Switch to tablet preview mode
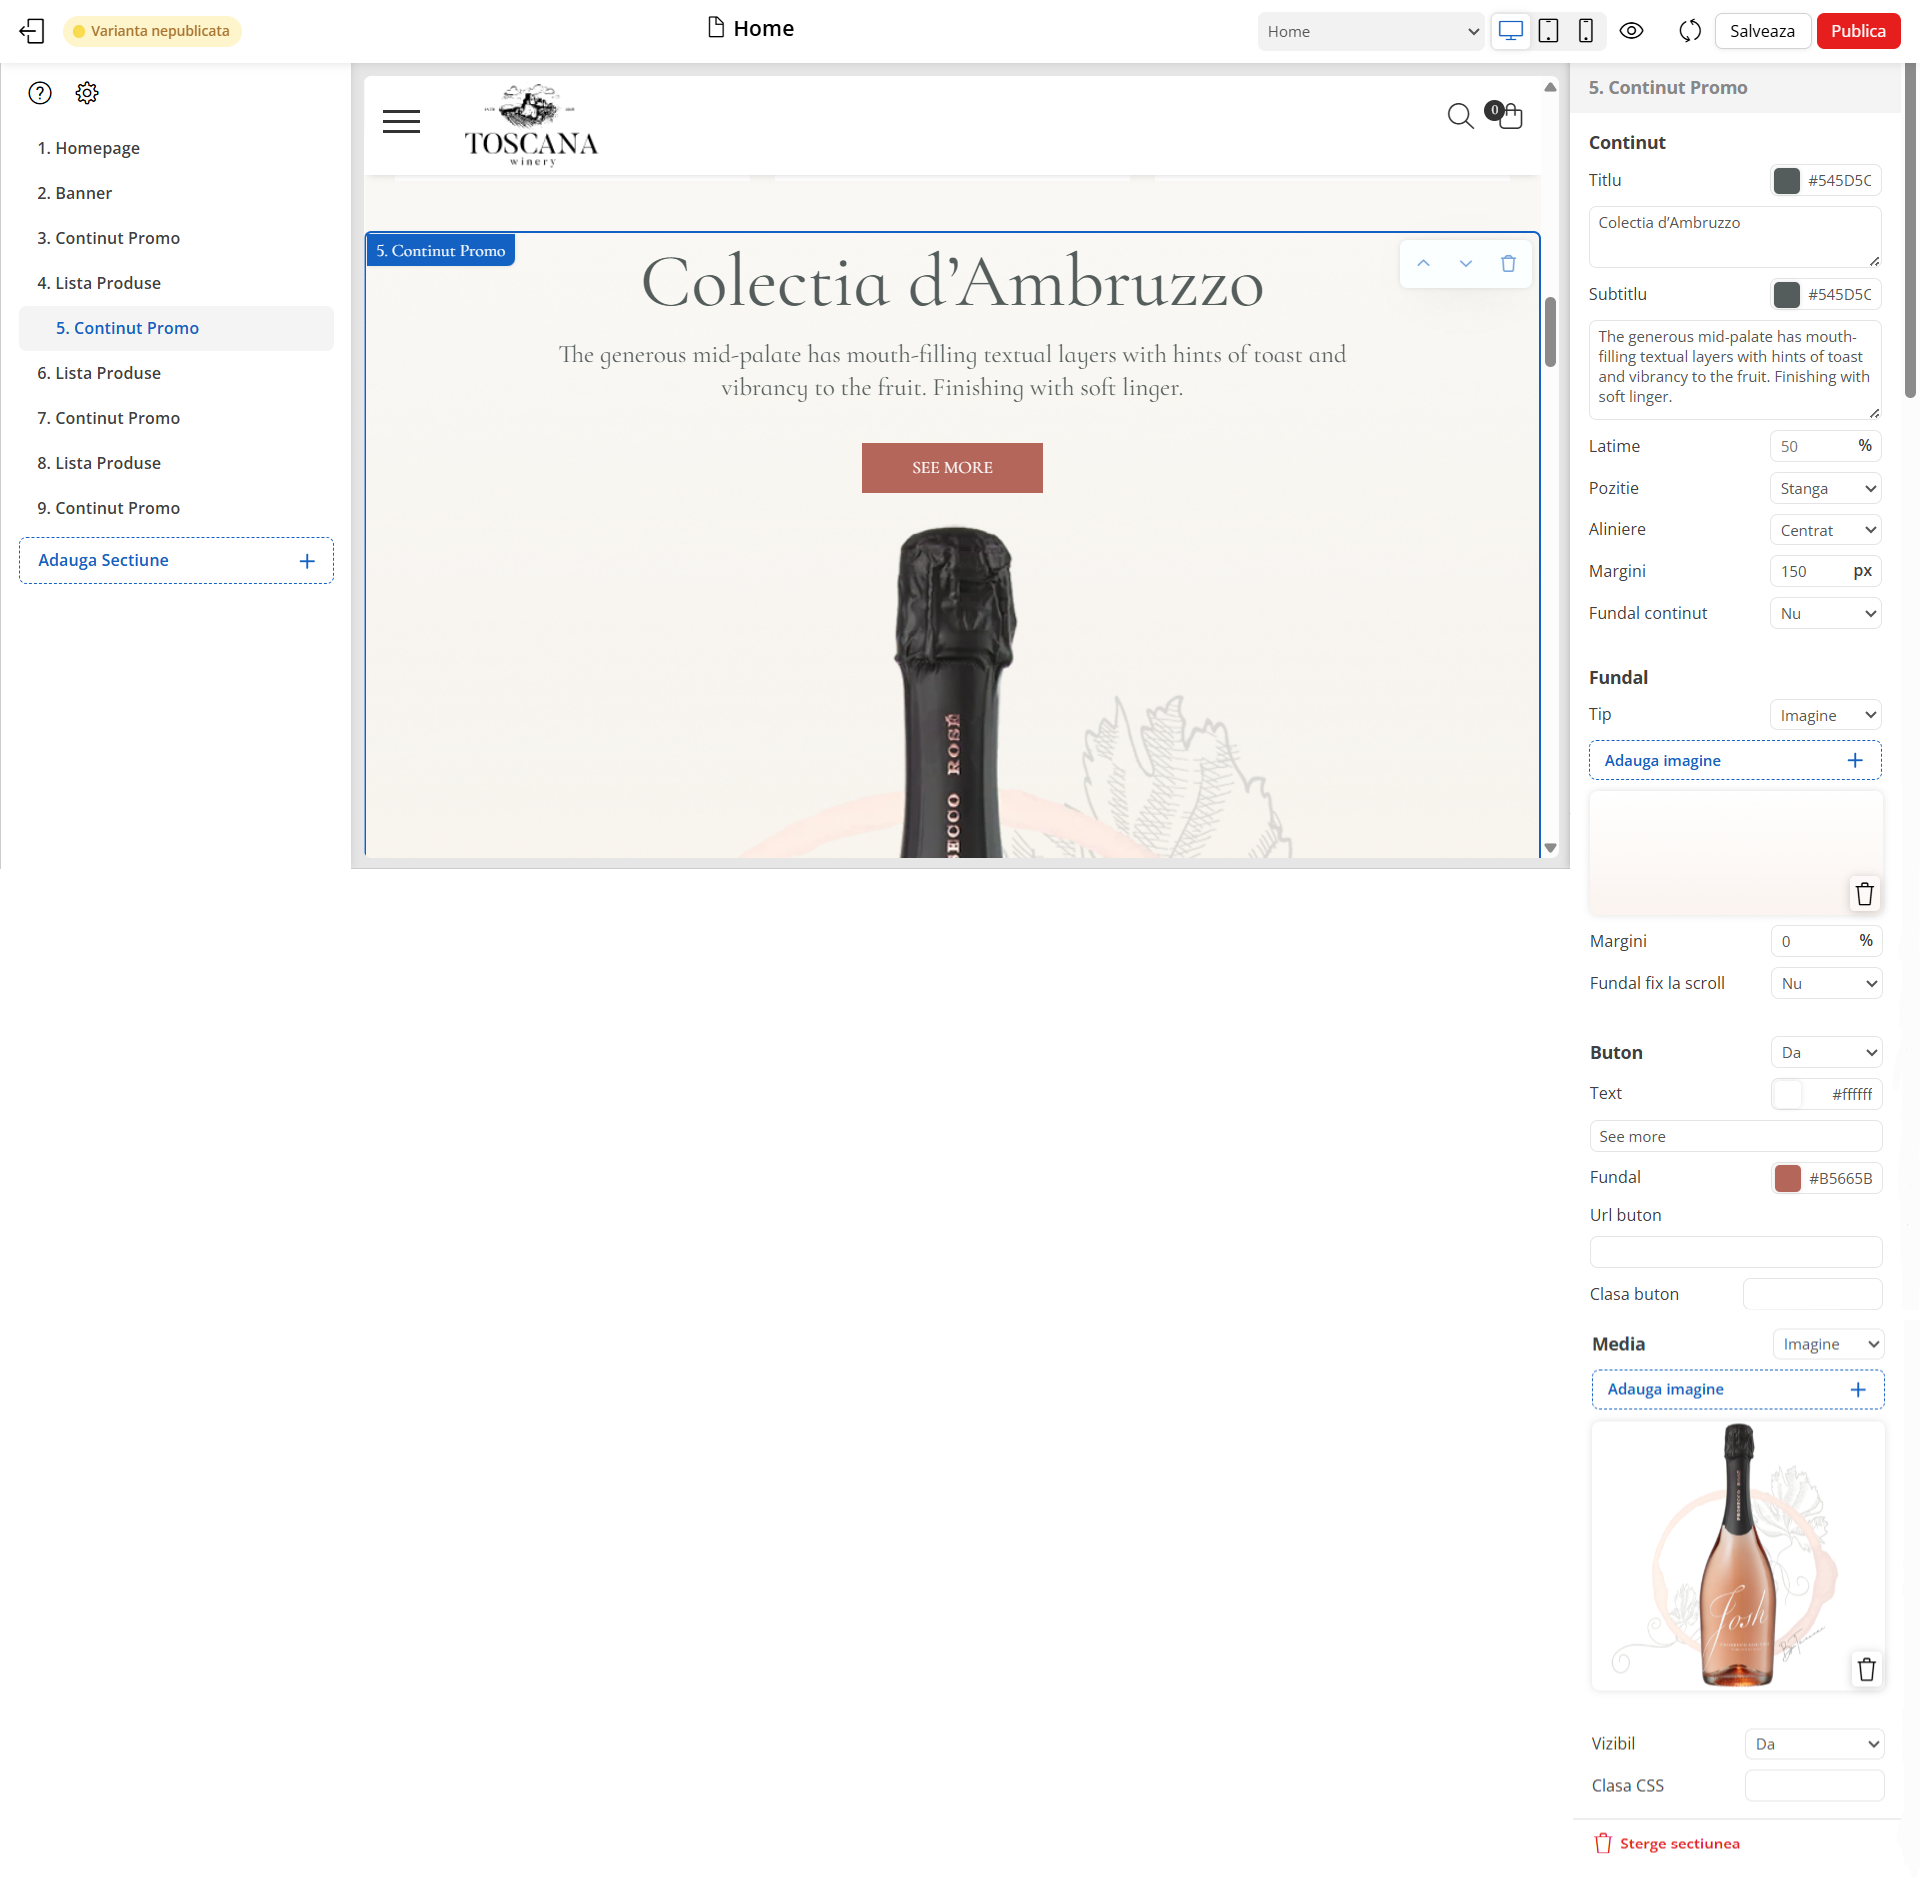The image size is (1920, 1880). pyautogui.click(x=1548, y=31)
